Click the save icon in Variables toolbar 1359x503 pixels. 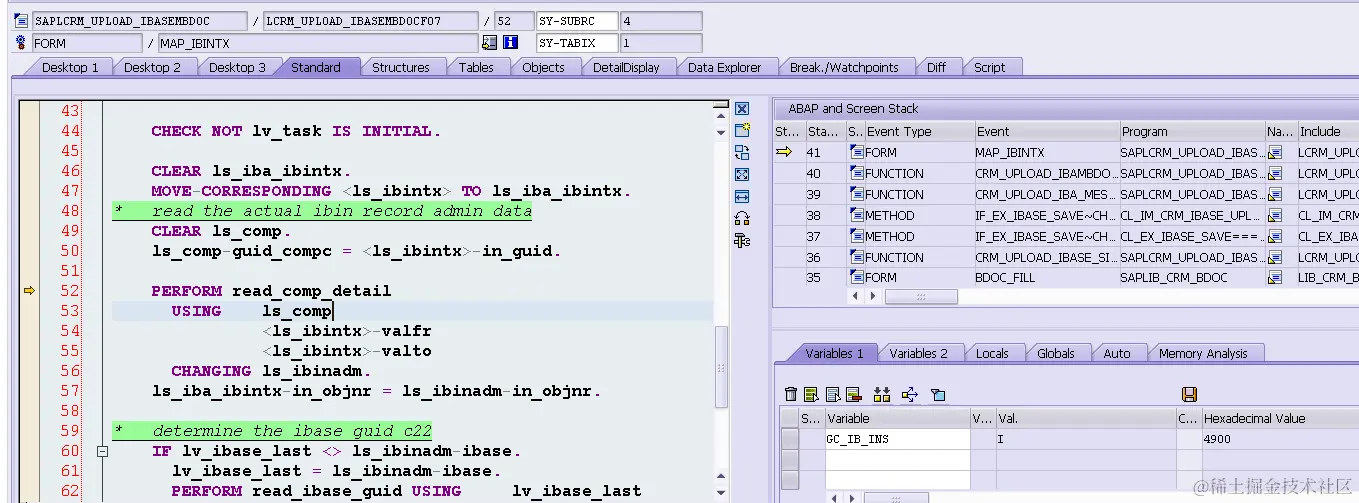1189,394
